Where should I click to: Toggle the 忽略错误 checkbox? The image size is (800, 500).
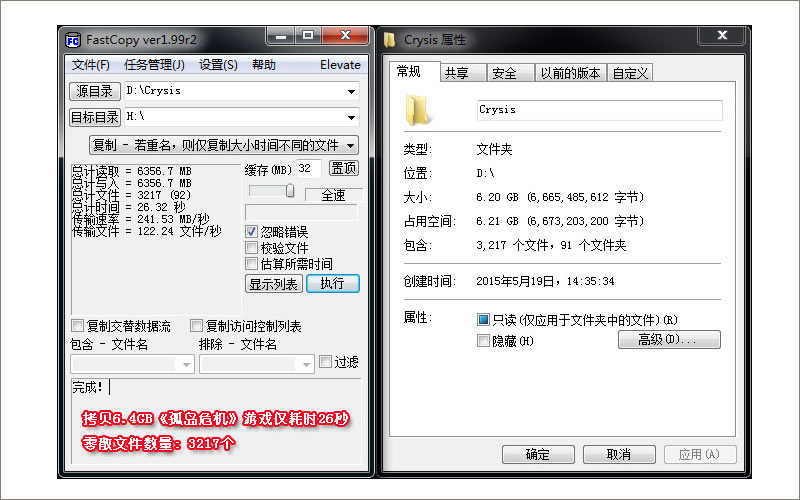pyautogui.click(x=252, y=232)
